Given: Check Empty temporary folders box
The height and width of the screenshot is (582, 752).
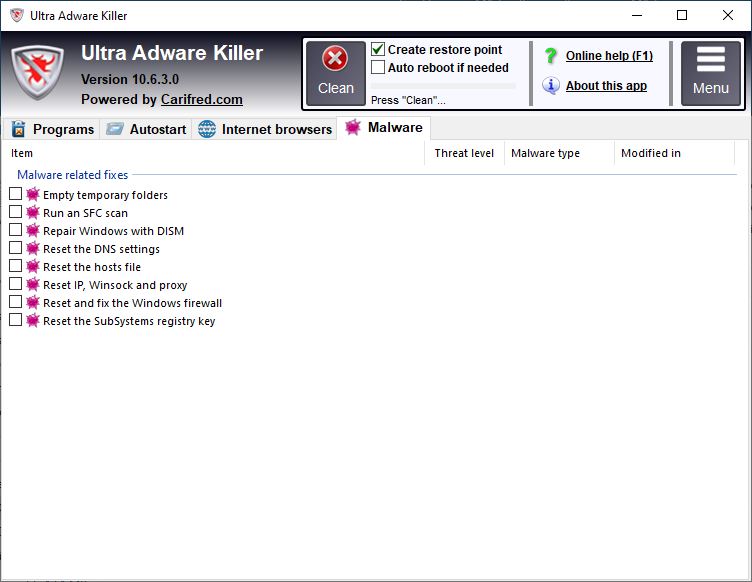Looking at the screenshot, I should [x=15, y=194].
